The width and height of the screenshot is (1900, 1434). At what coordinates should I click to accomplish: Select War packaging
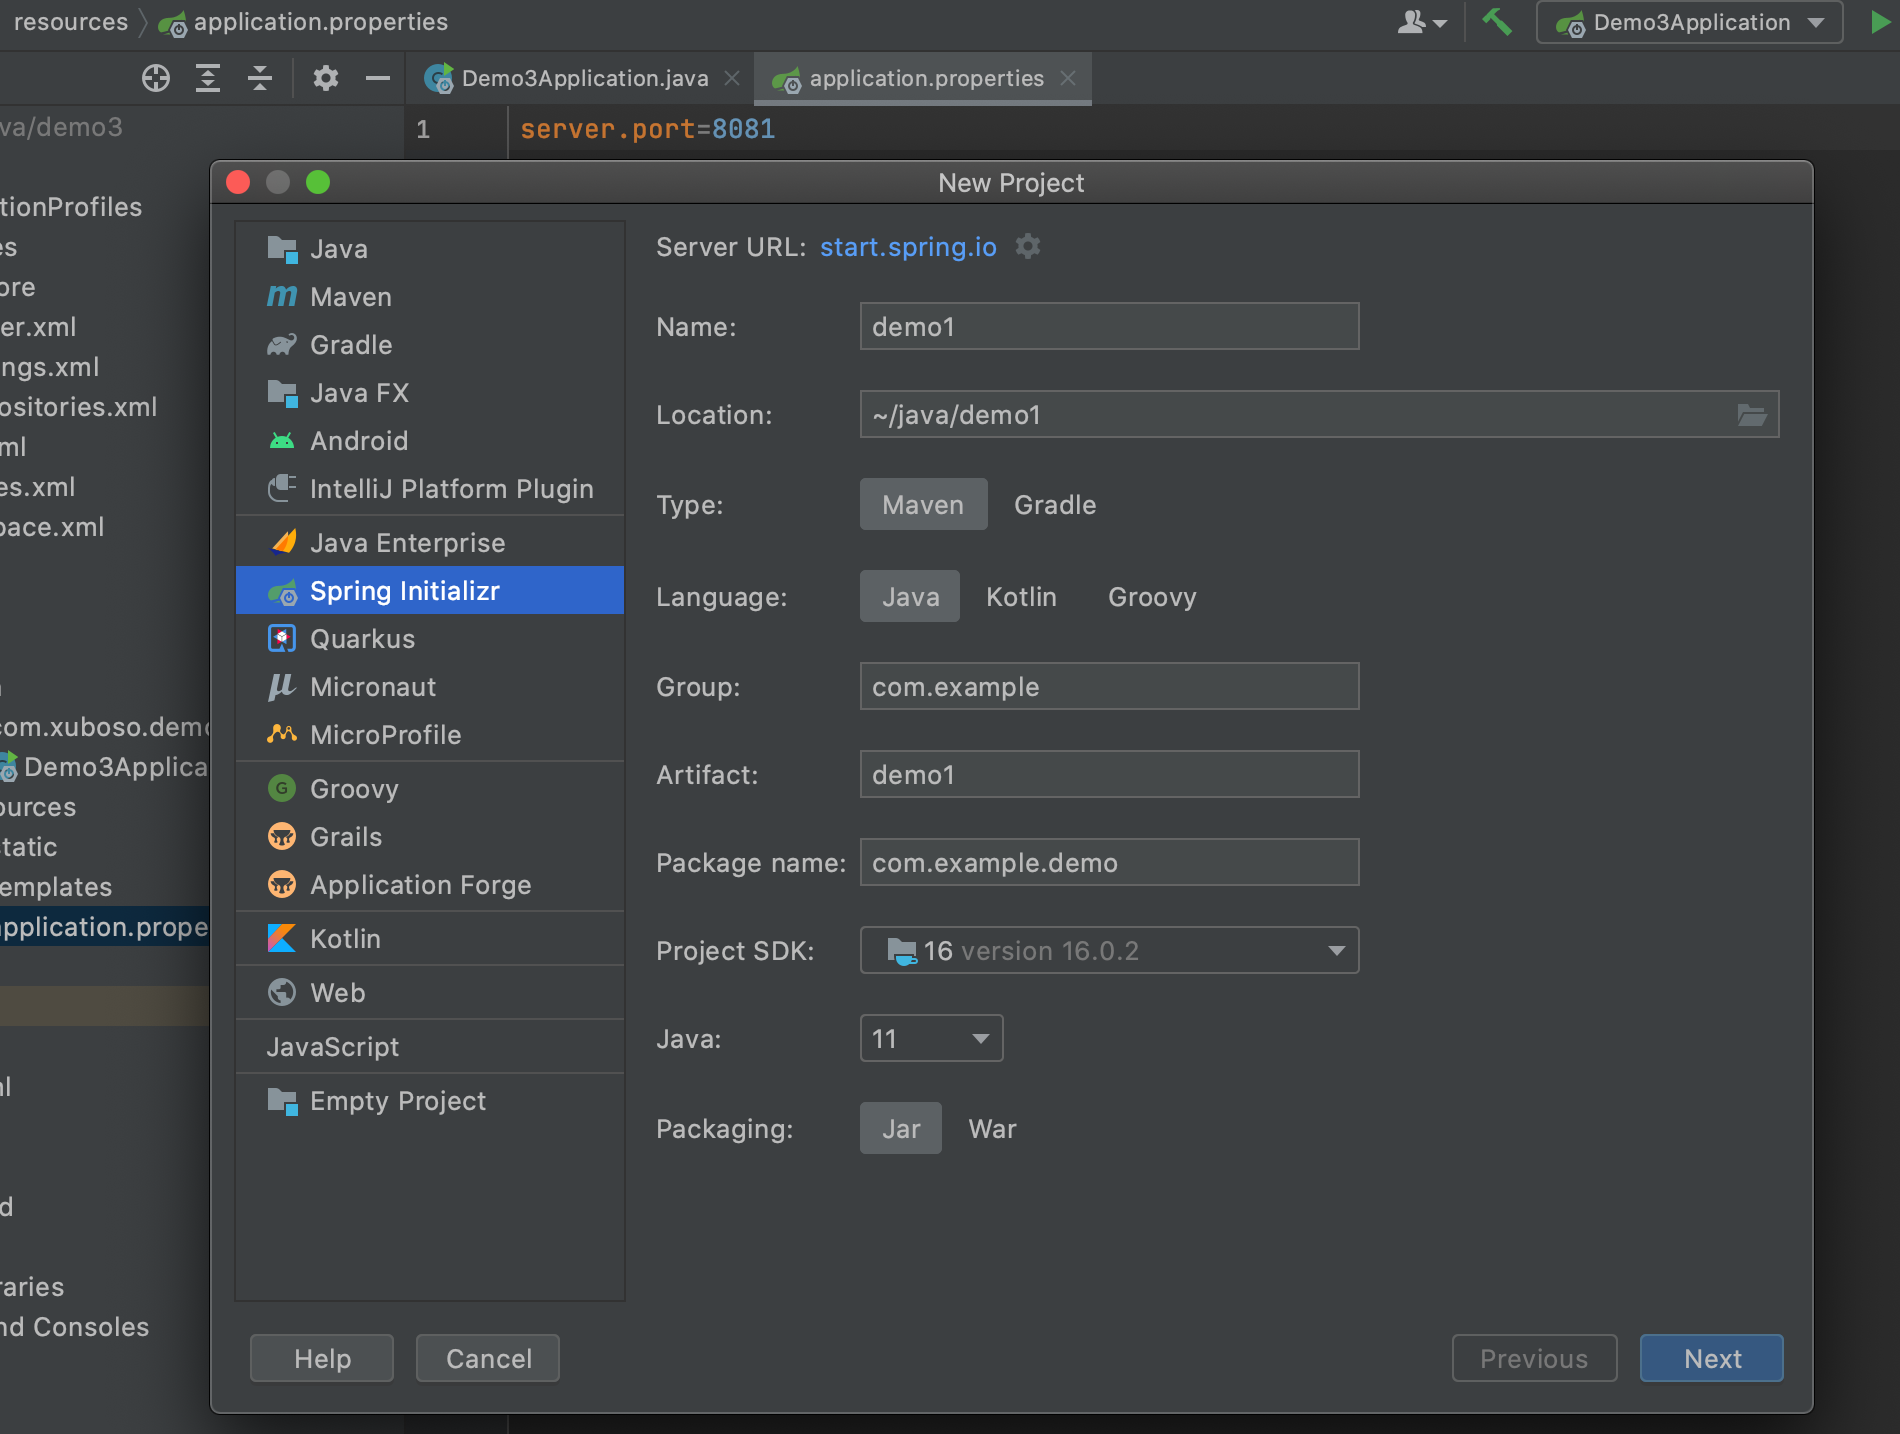[992, 1129]
